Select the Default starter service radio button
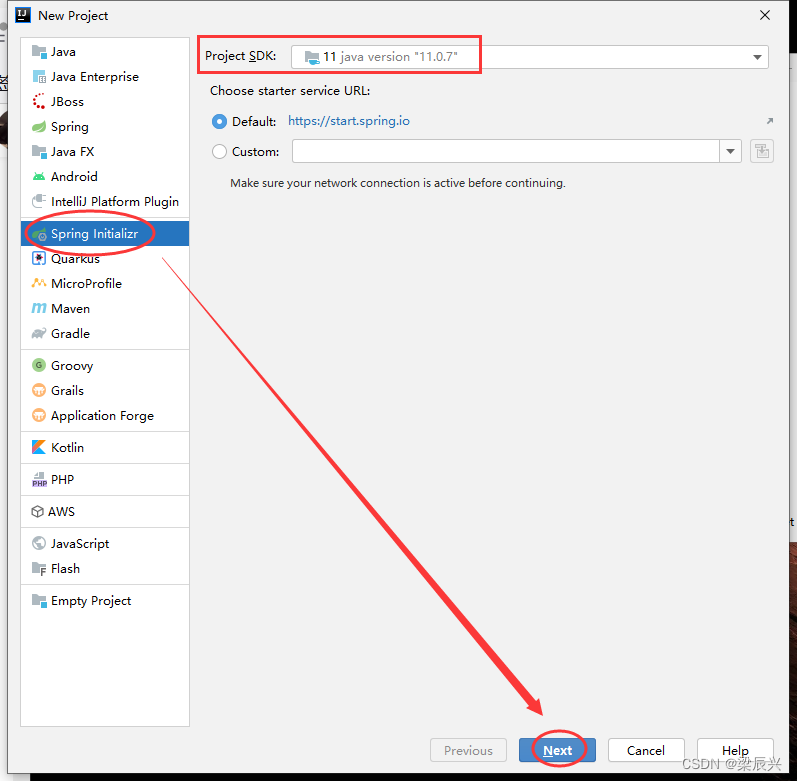 click(x=219, y=121)
